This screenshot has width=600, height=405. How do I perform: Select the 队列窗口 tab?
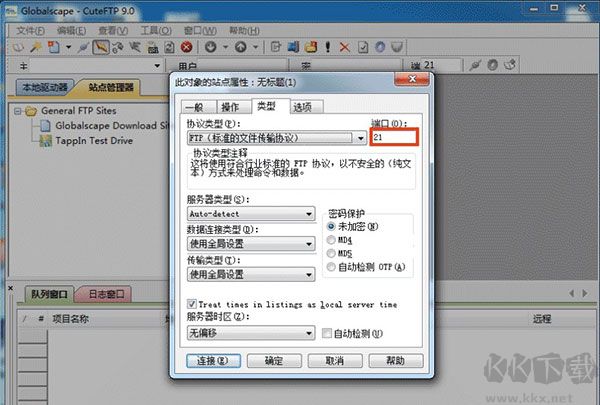[x=49, y=294]
